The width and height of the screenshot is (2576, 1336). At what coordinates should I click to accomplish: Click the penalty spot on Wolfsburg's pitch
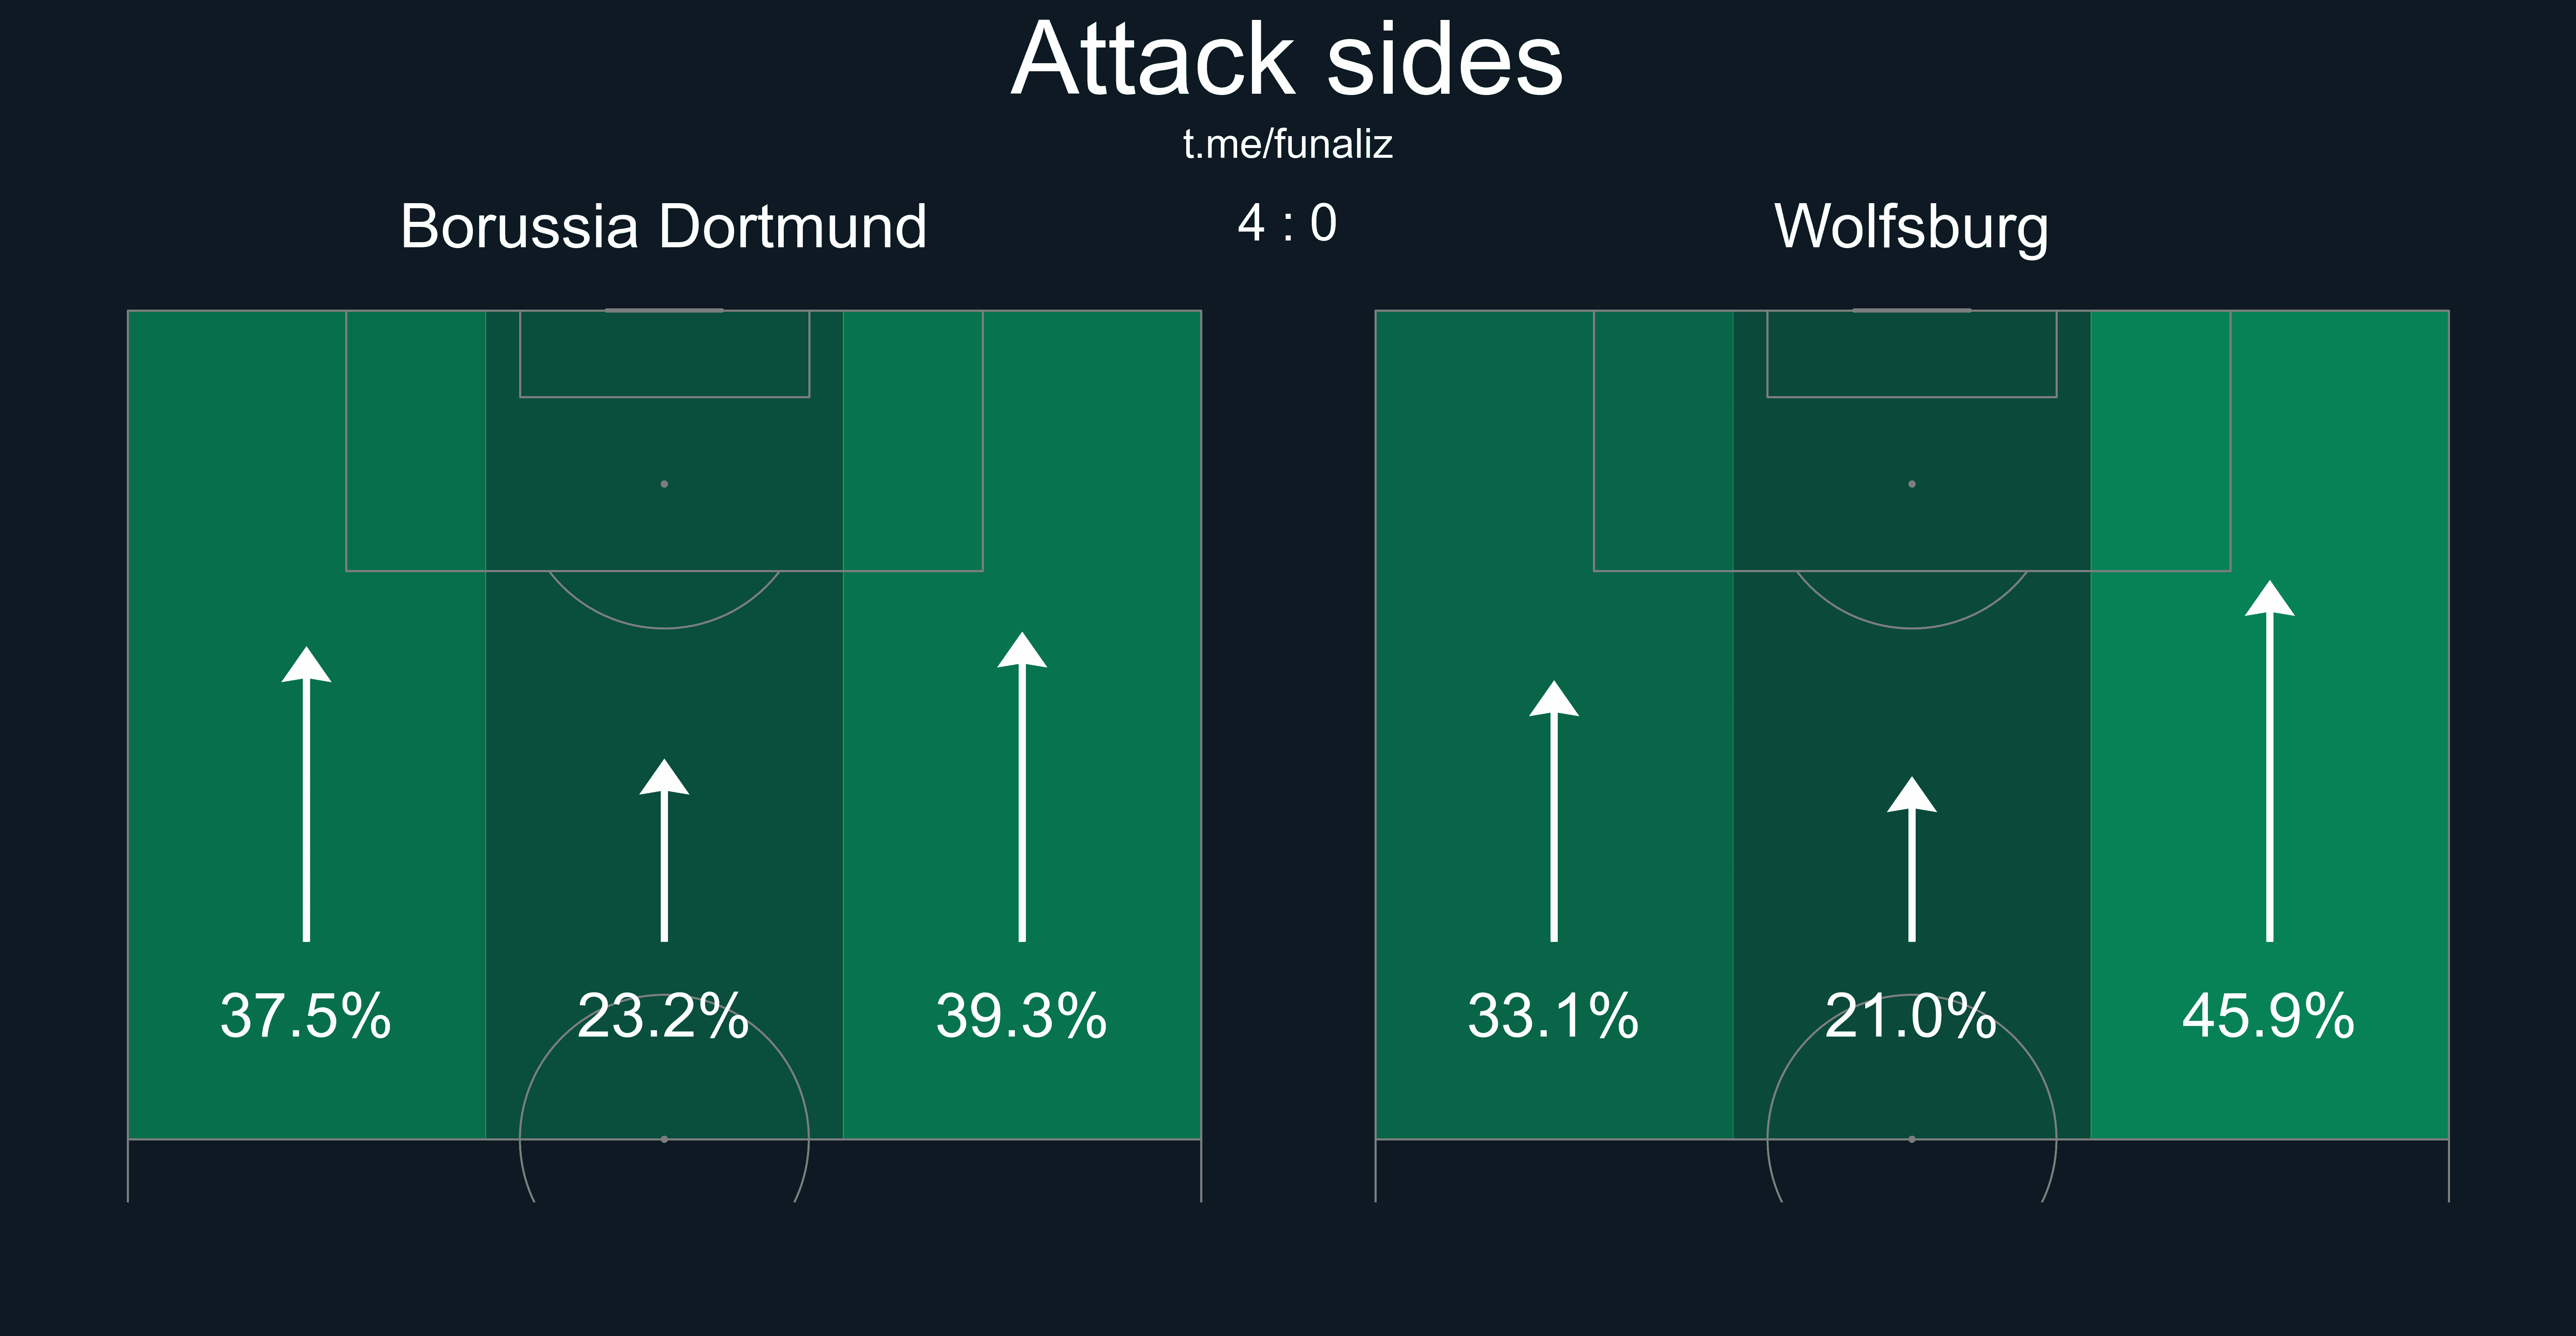[x=1912, y=484]
